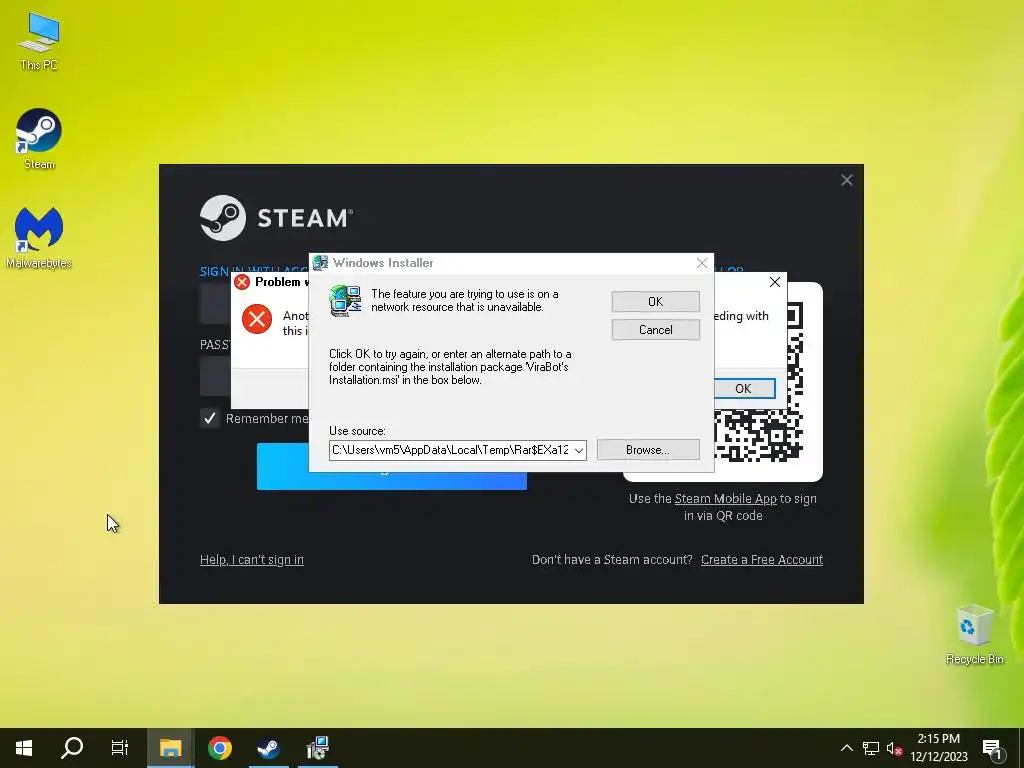
Task: Switch to Windows Installer taskbar icon
Action: click(x=317, y=748)
